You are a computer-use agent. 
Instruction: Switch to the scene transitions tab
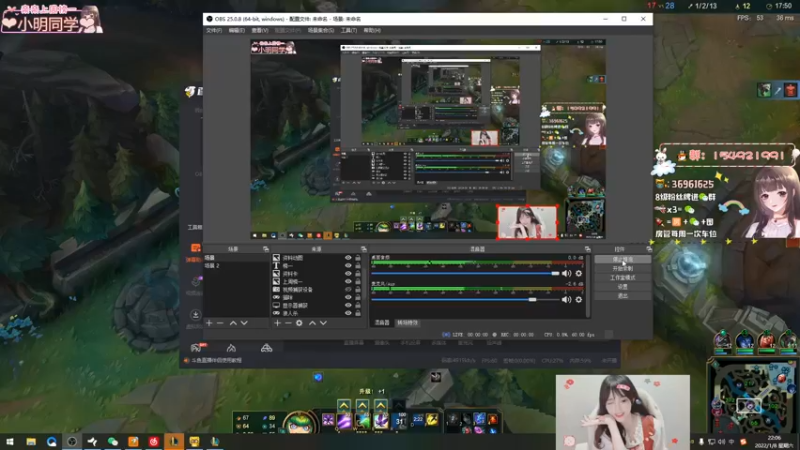click(x=407, y=323)
